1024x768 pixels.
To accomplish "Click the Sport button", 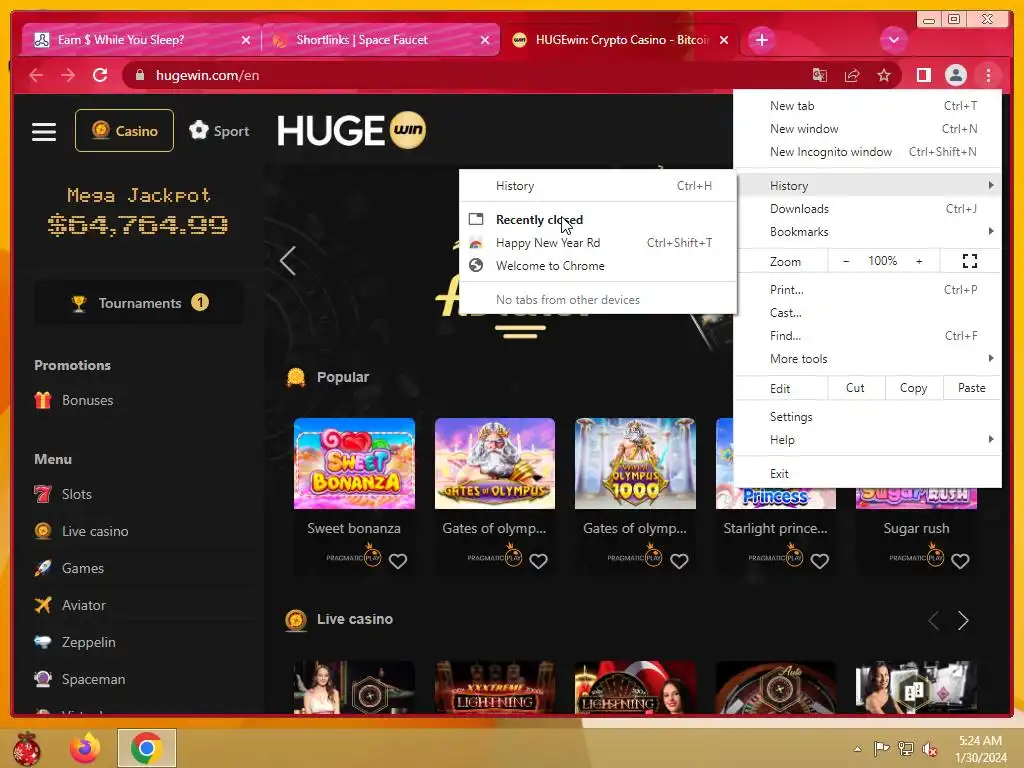I will [219, 131].
